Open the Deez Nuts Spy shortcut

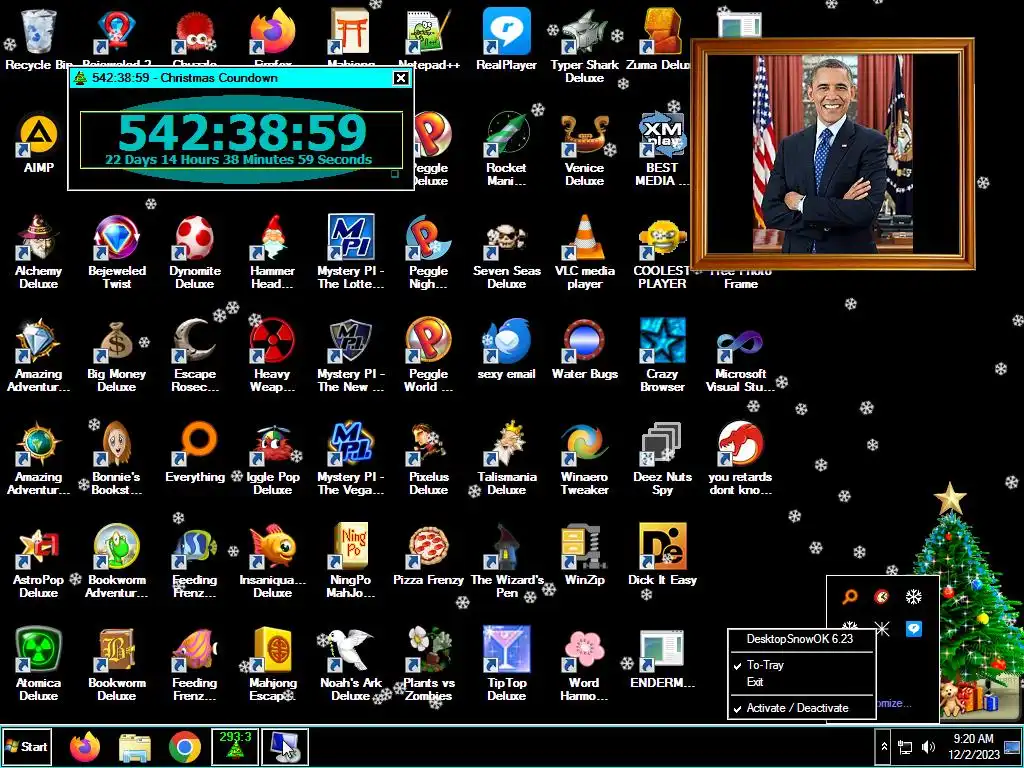click(662, 458)
